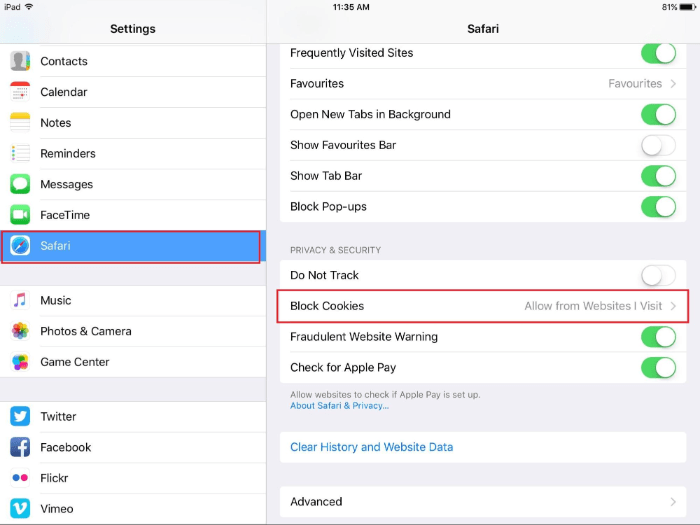Screen dimensions: 700x525
Task: Enable the Do Not Track switch
Action: (658, 275)
